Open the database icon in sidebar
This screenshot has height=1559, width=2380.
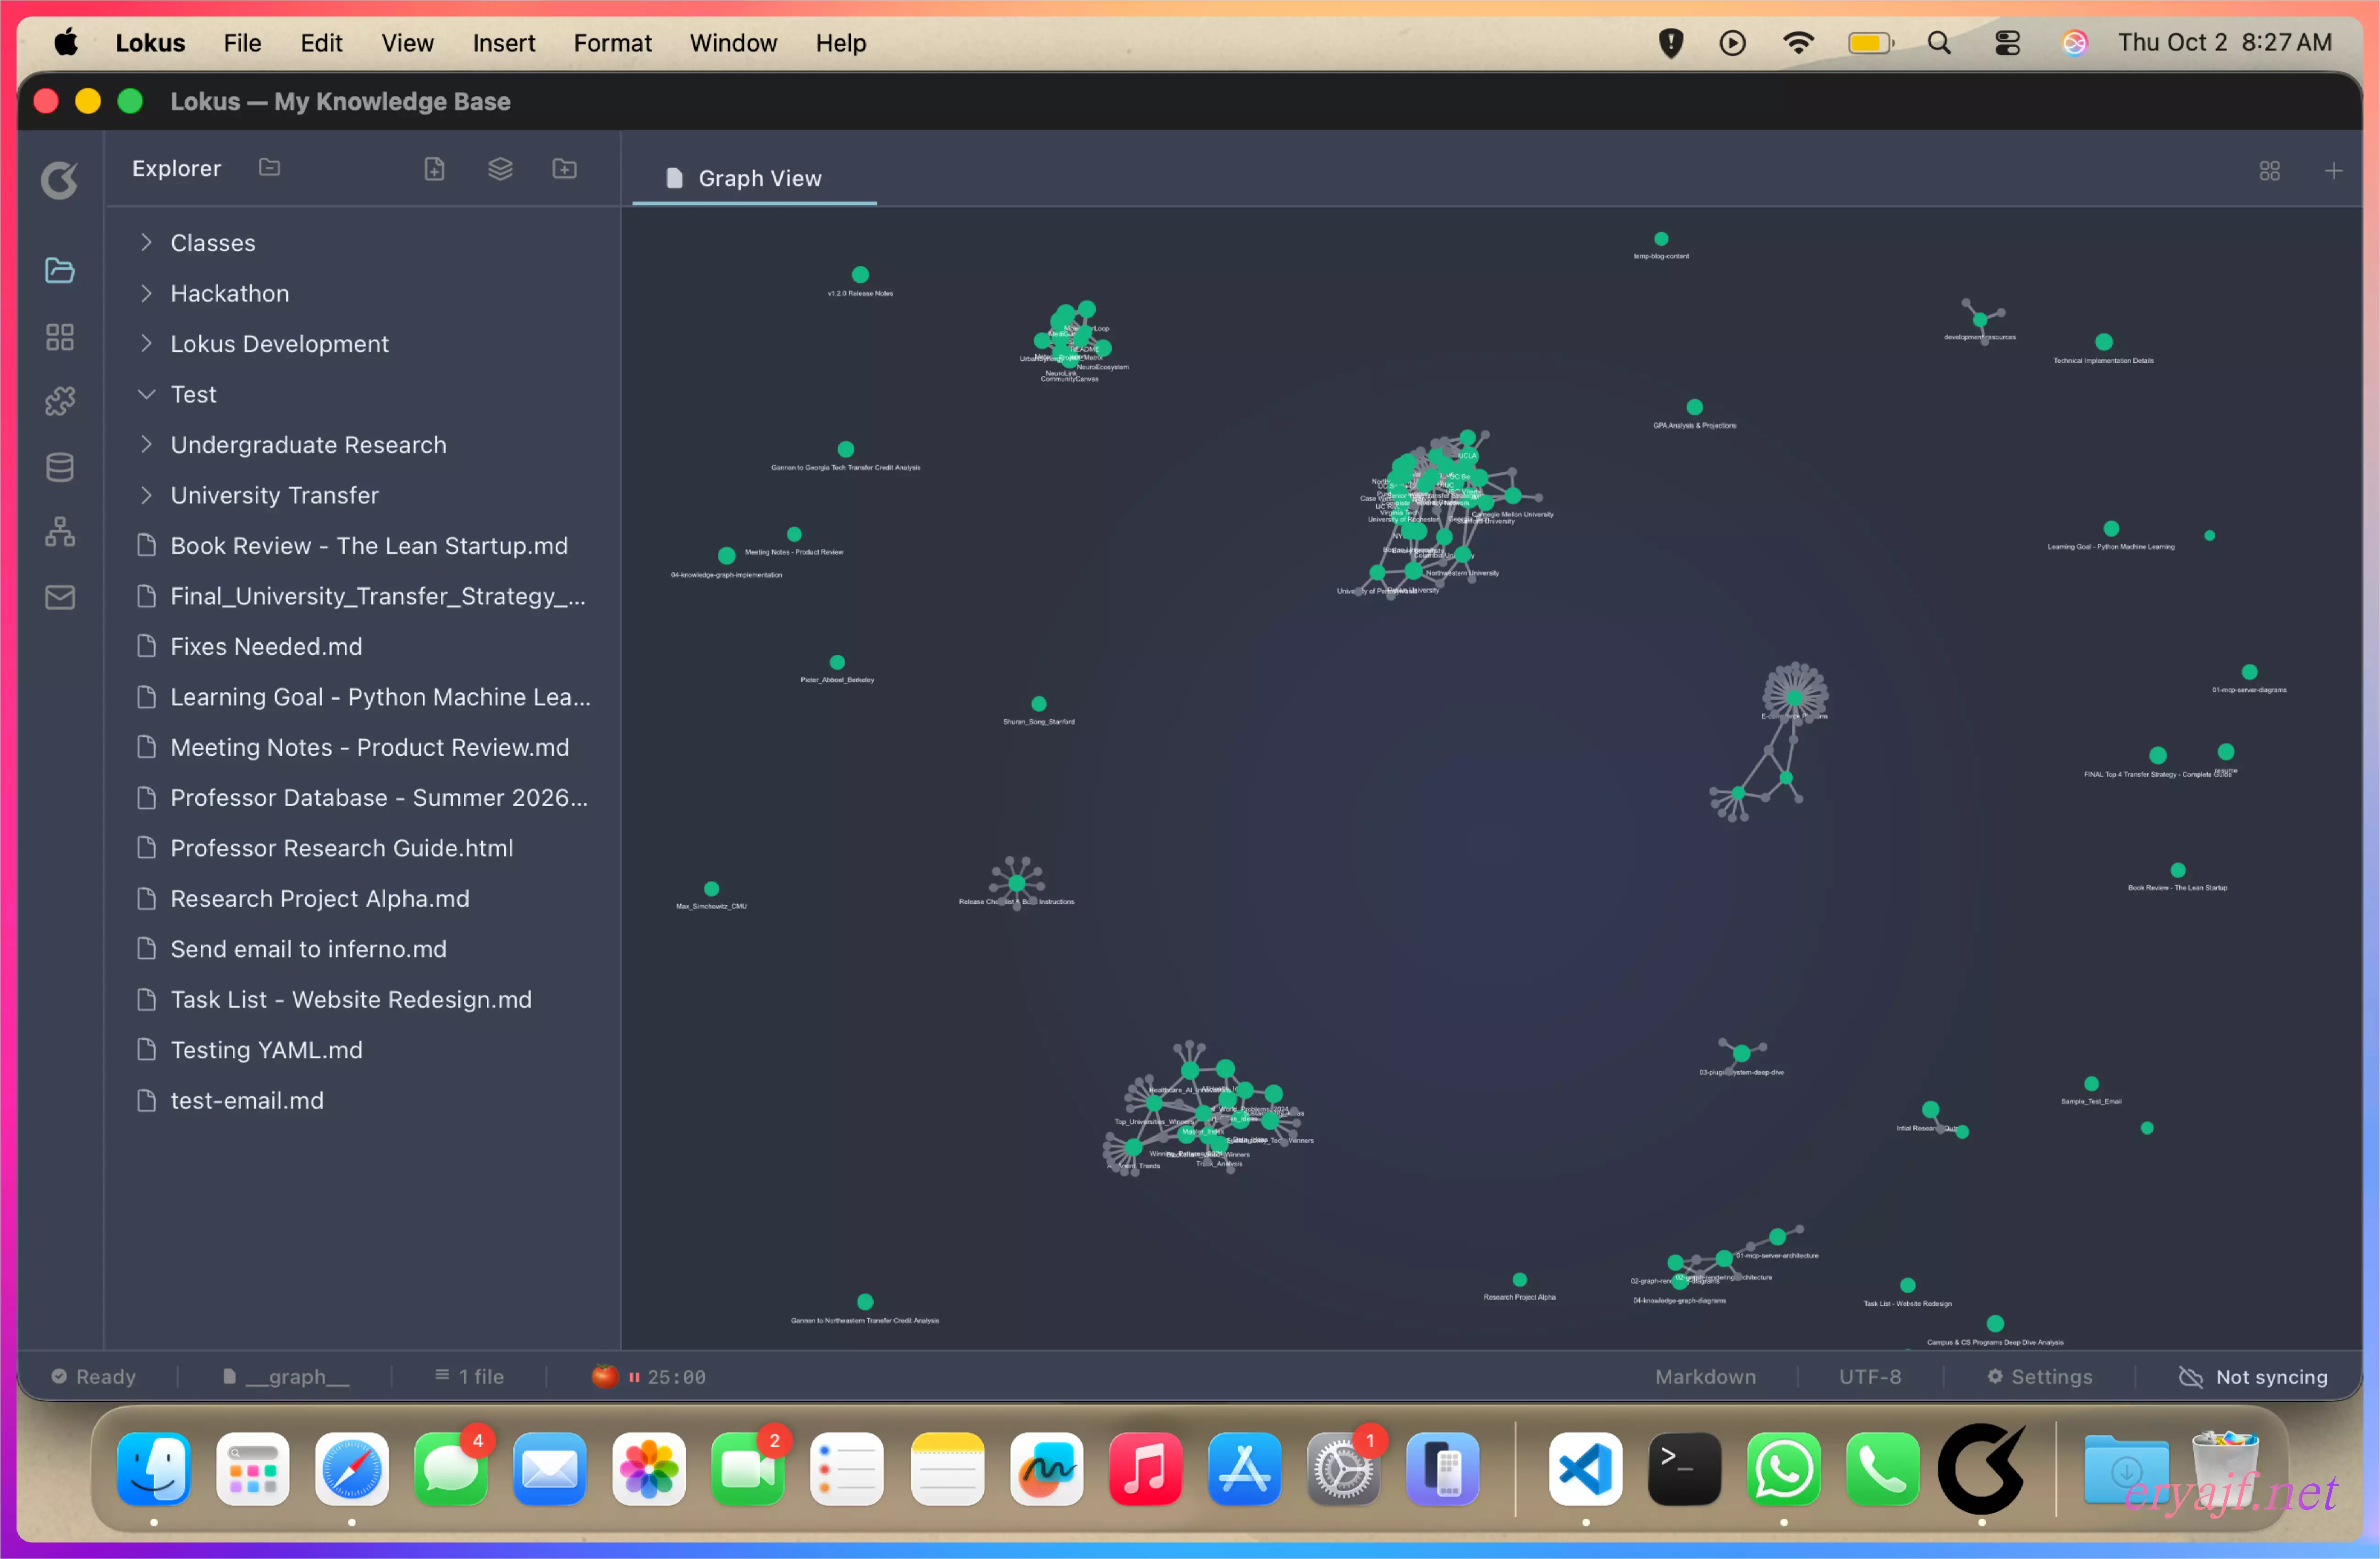coord(60,467)
